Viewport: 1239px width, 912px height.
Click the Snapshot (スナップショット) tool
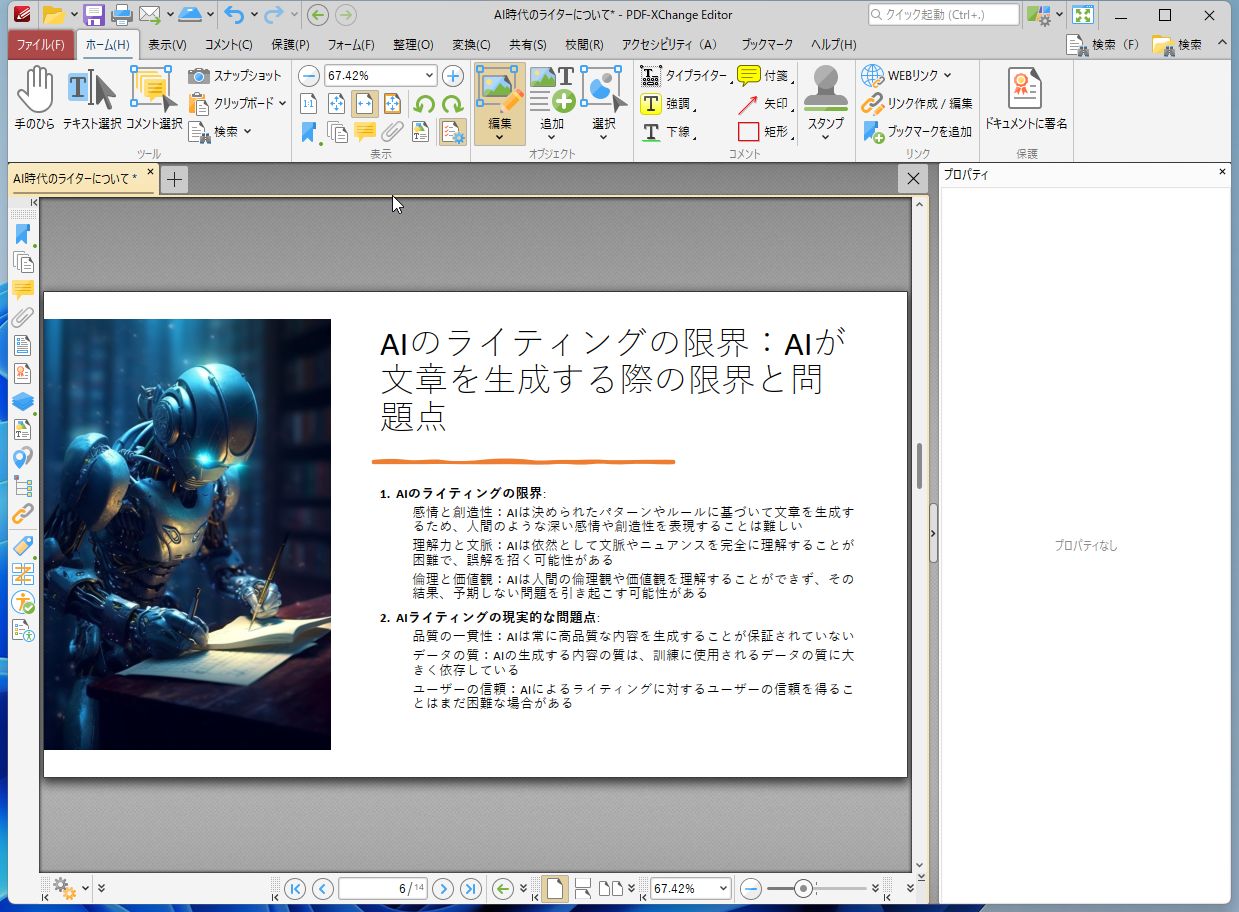pyautogui.click(x=235, y=76)
